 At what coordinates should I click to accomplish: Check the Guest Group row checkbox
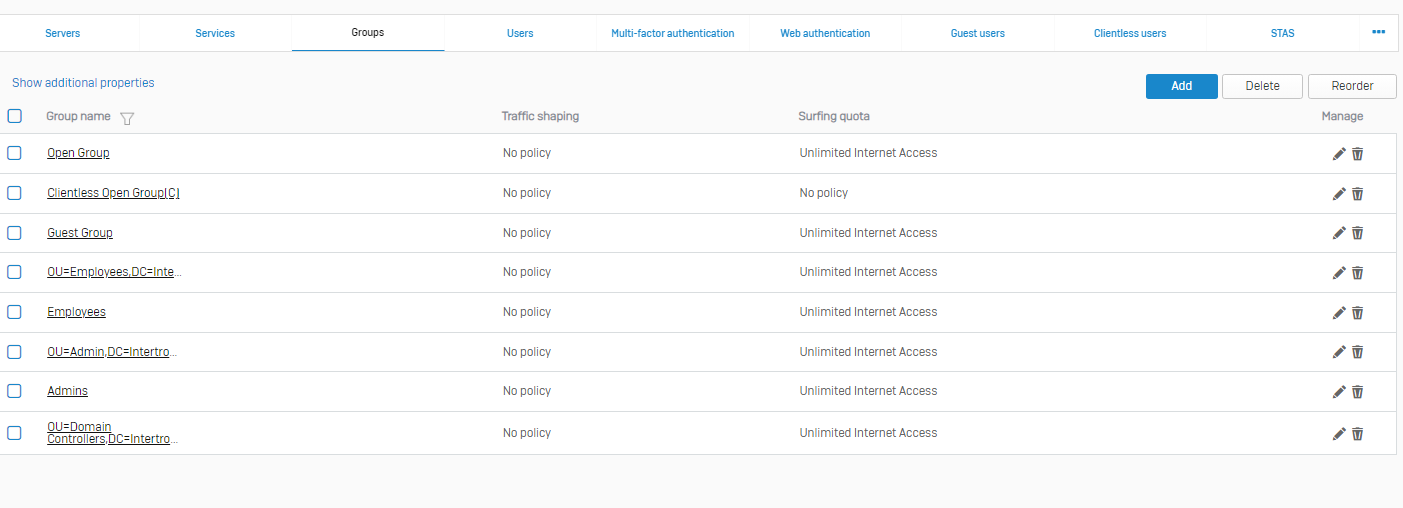(x=14, y=233)
